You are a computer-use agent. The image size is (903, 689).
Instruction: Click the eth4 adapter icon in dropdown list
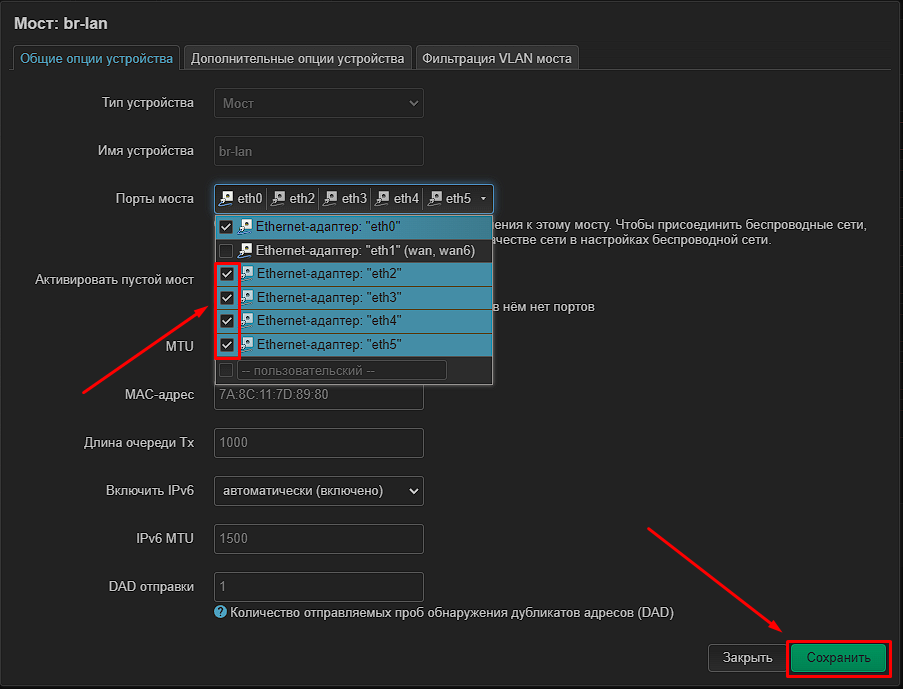click(246, 321)
